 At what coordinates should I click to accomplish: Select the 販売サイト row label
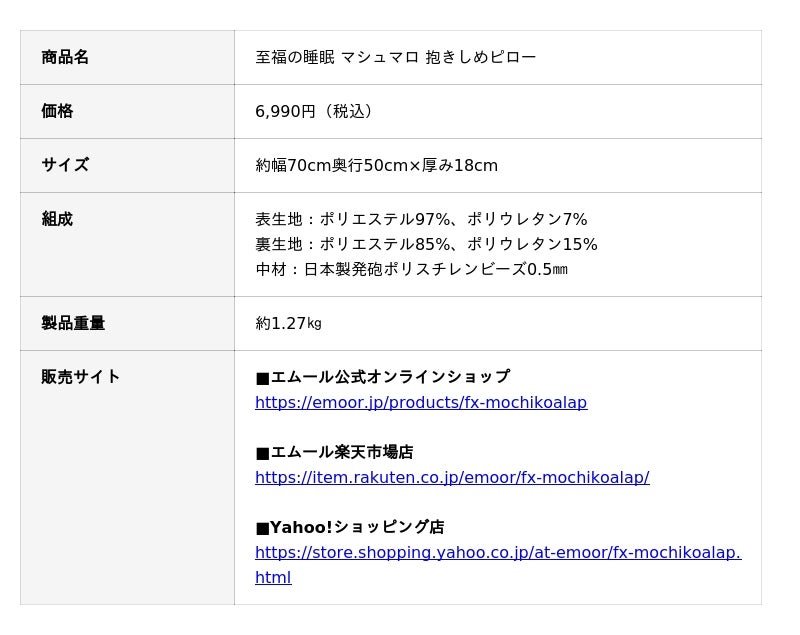[x=81, y=377]
